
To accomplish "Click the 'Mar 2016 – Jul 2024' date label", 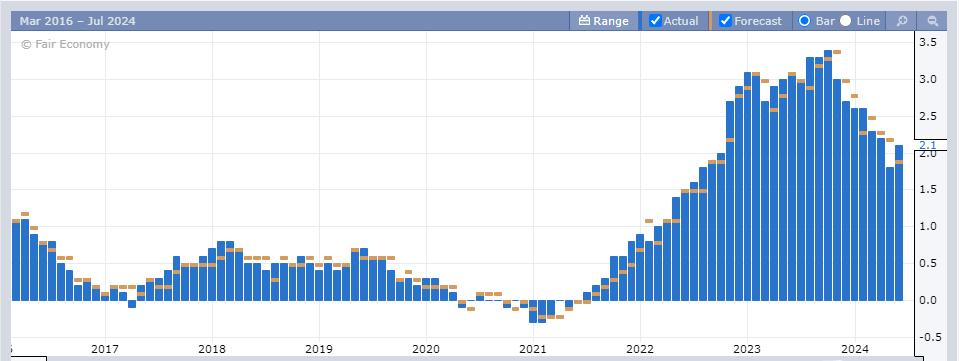I will point(78,21).
